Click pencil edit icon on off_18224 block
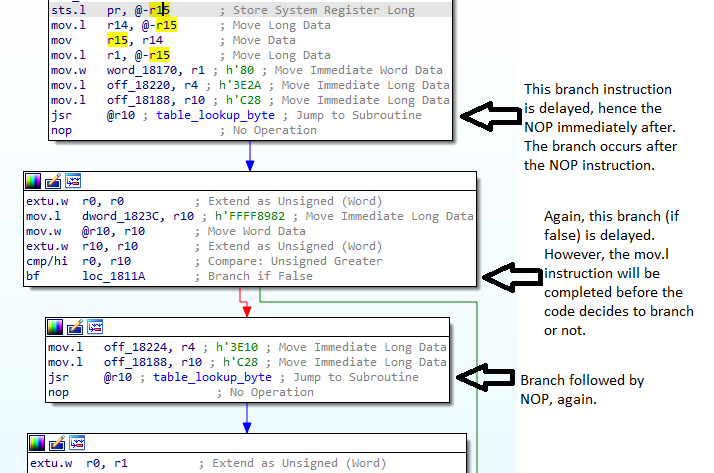 (x=76, y=327)
